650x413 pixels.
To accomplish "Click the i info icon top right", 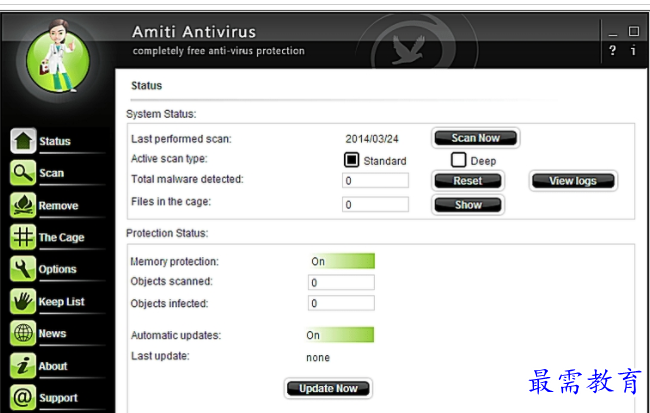I will coord(633,51).
